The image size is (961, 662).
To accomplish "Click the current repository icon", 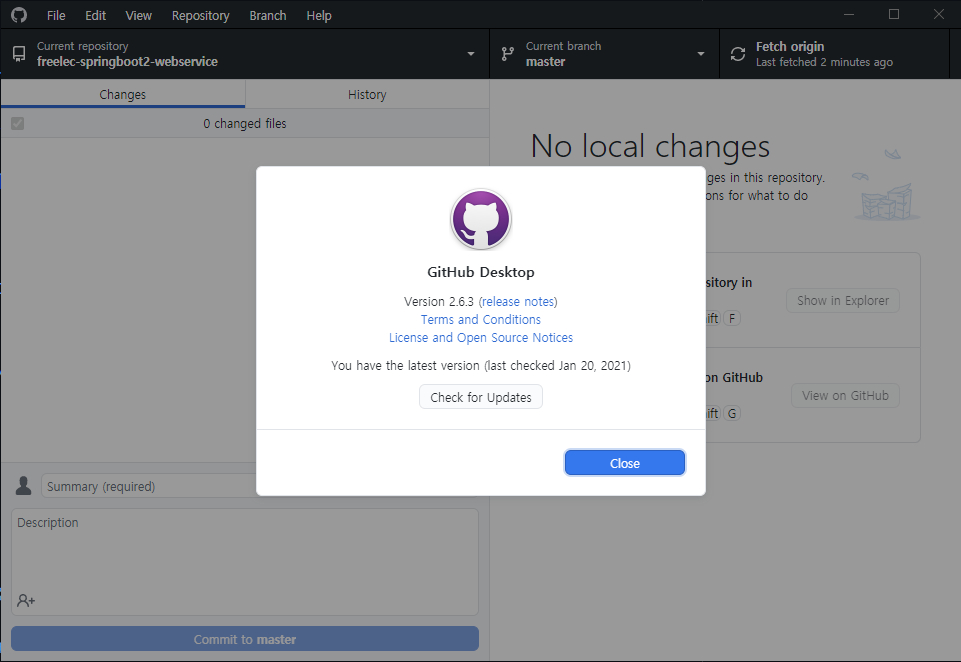I will click(x=19, y=54).
